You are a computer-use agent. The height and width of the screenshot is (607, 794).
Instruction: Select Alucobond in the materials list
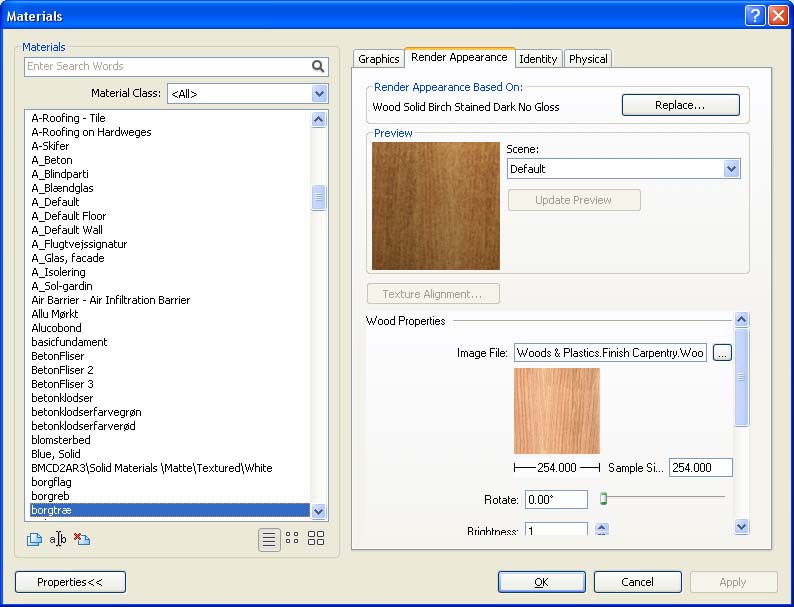(57, 328)
